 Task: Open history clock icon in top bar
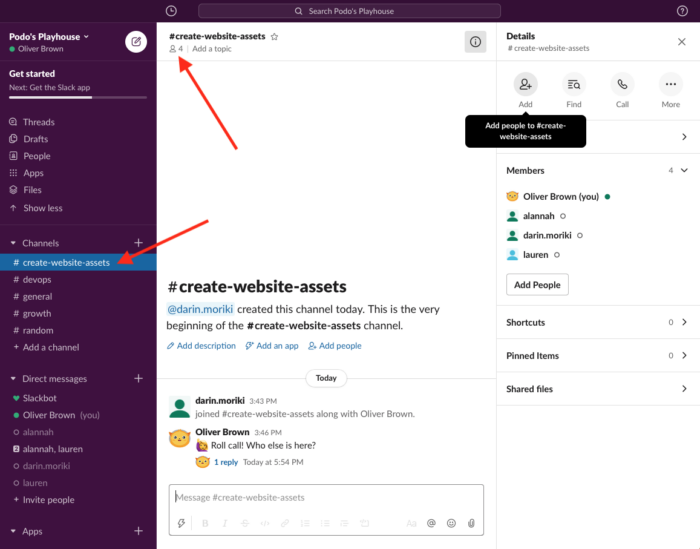click(x=171, y=11)
